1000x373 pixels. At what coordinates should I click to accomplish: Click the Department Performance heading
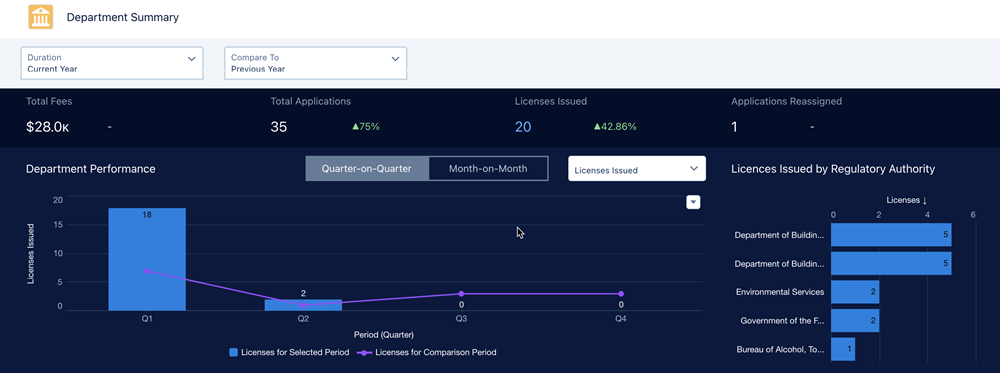[91, 169]
